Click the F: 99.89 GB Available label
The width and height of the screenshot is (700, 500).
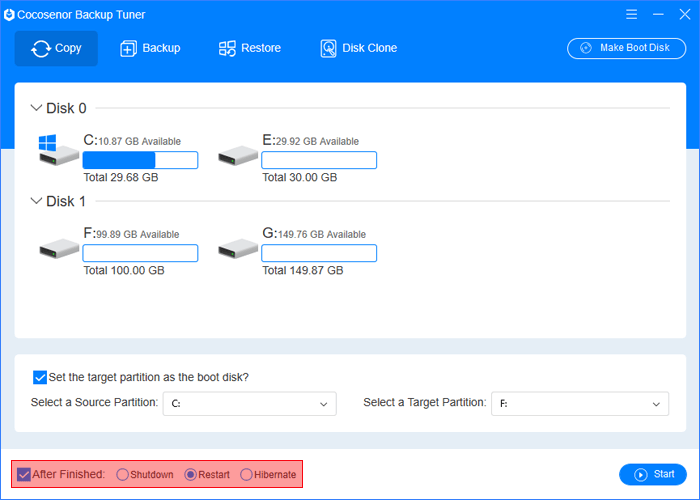[x=131, y=233]
